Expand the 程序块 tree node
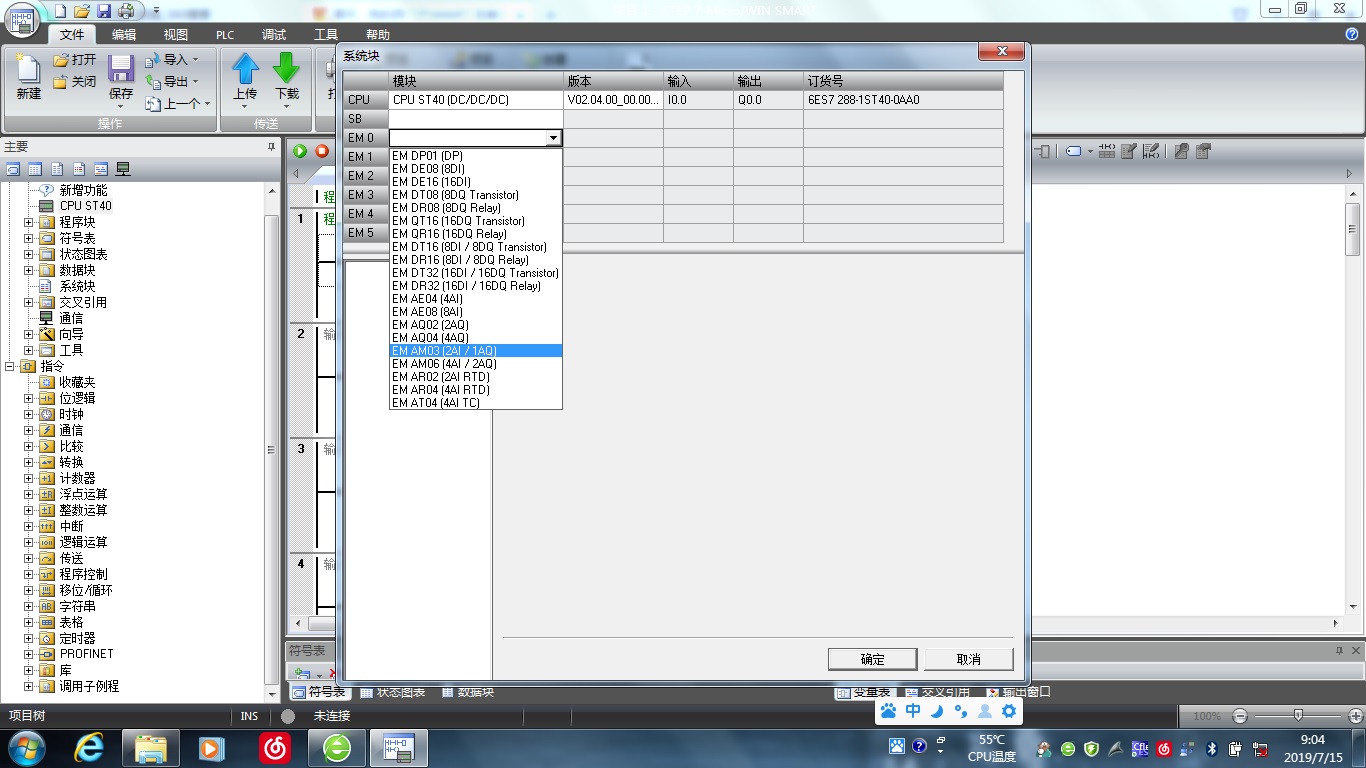This screenshot has width=1366, height=768. (x=29, y=222)
